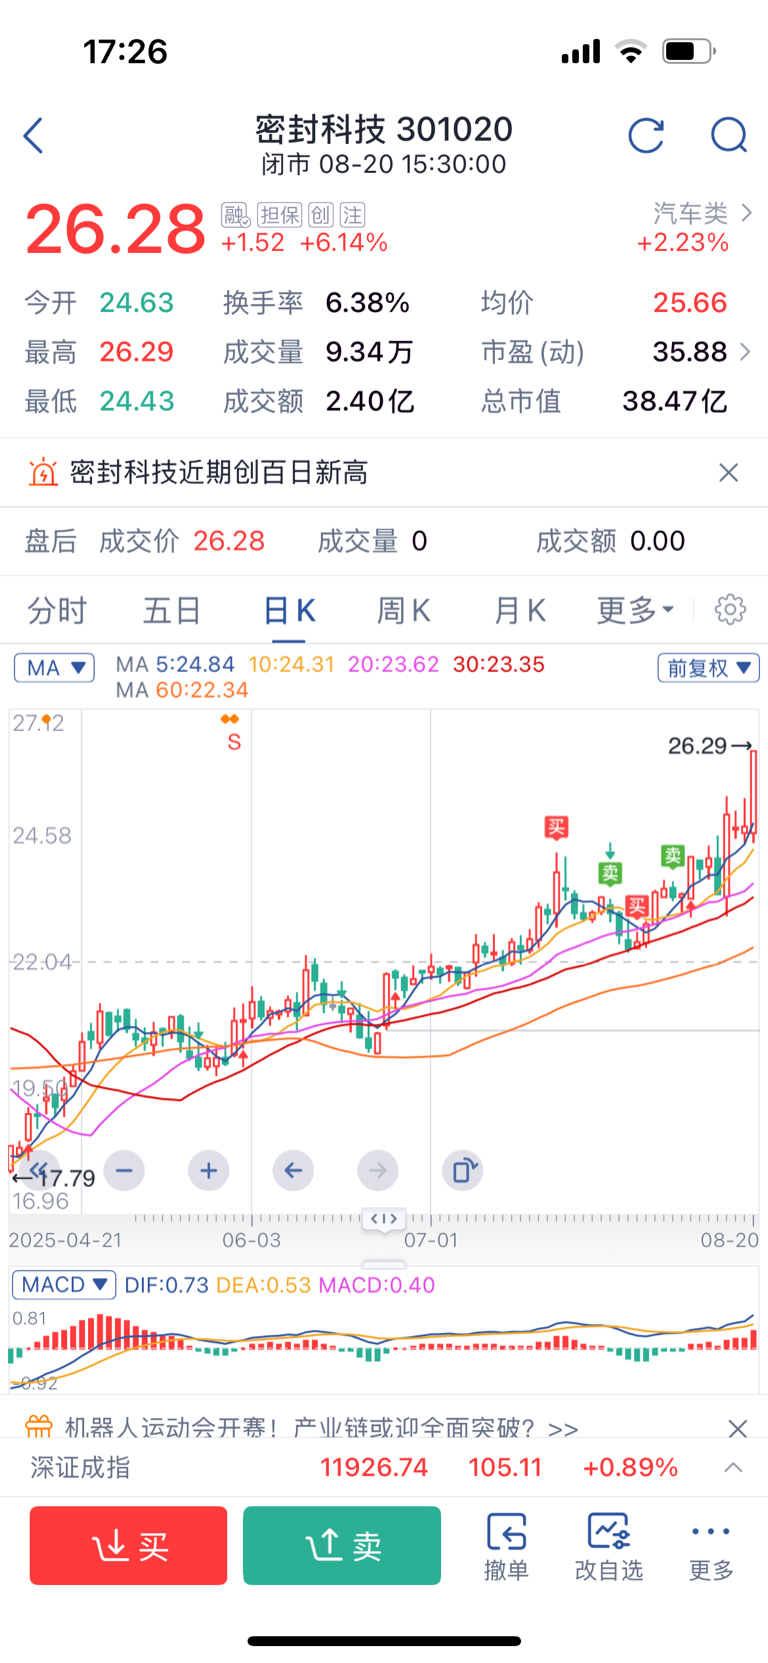
Task: Rotate chart to landscape view
Action: 462,1169
